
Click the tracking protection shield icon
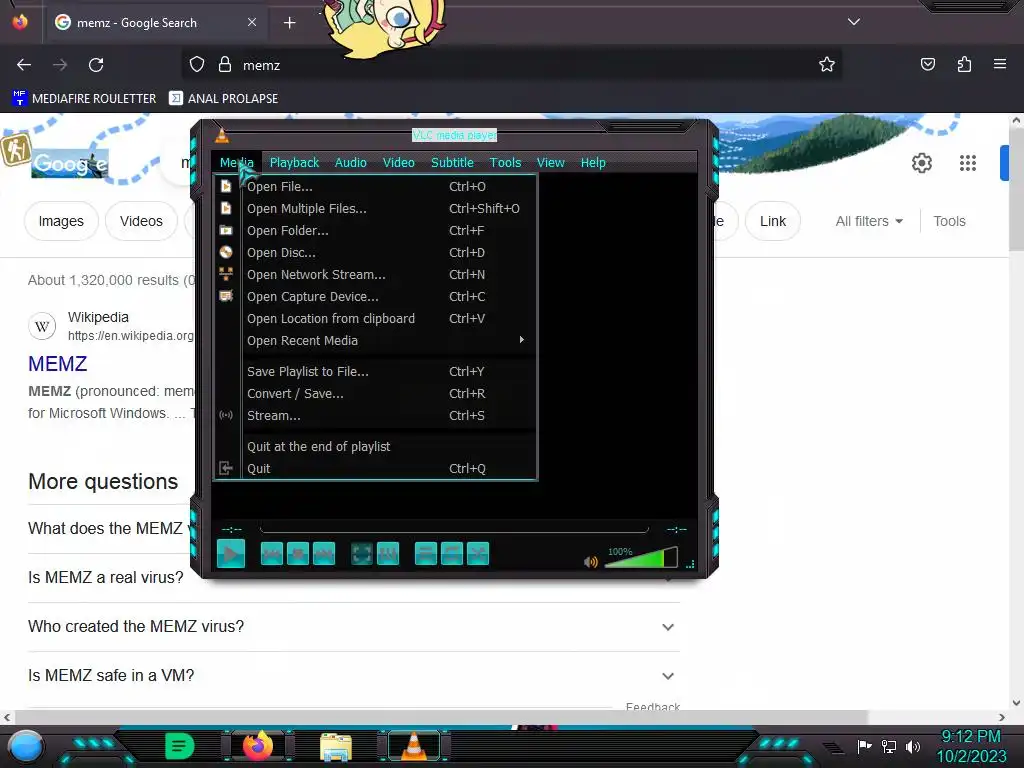(x=197, y=65)
